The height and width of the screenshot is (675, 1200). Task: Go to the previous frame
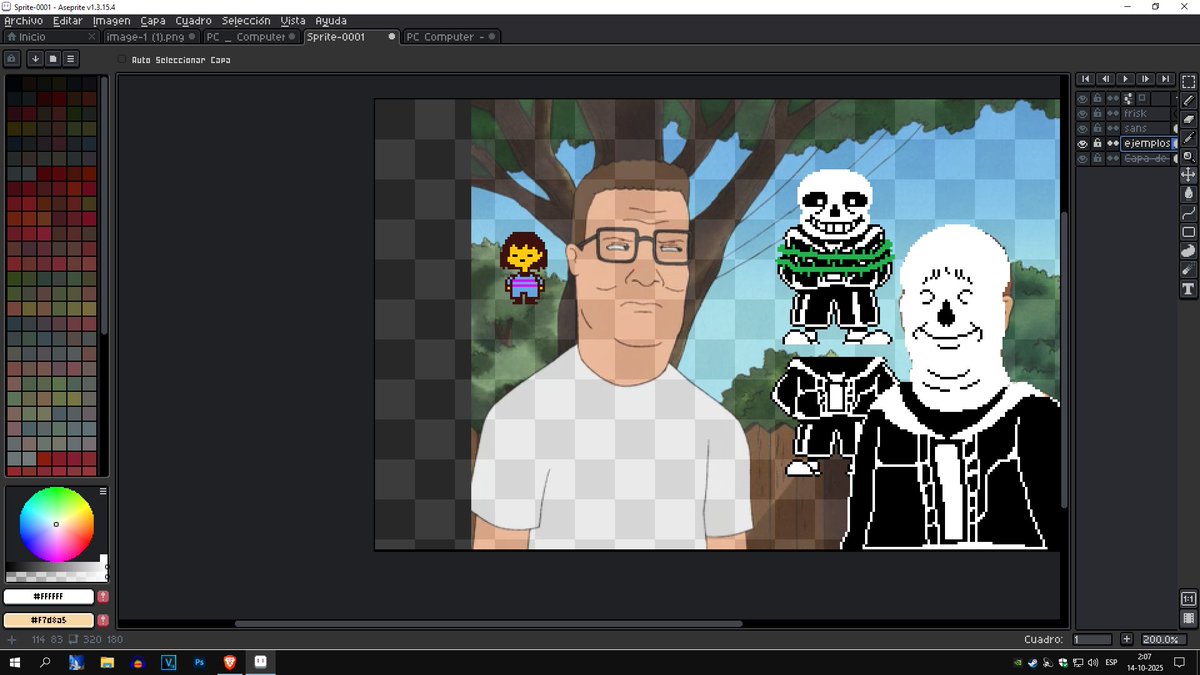[1106, 79]
